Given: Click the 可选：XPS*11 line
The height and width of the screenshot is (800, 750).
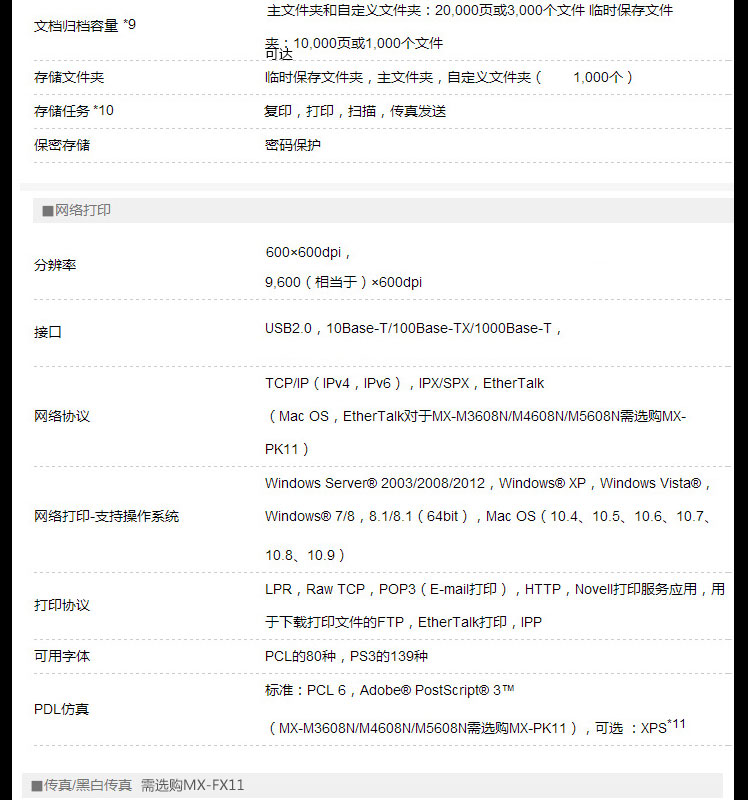Looking at the screenshot, I should pyautogui.click(x=476, y=727).
